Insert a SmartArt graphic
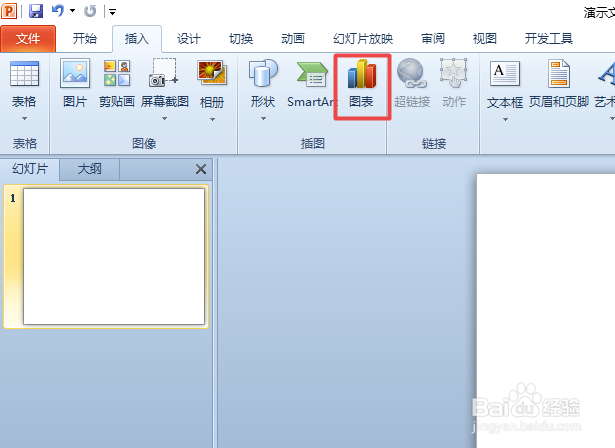Image resolution: width=615 pixels, height=448 pixels. 311,84
